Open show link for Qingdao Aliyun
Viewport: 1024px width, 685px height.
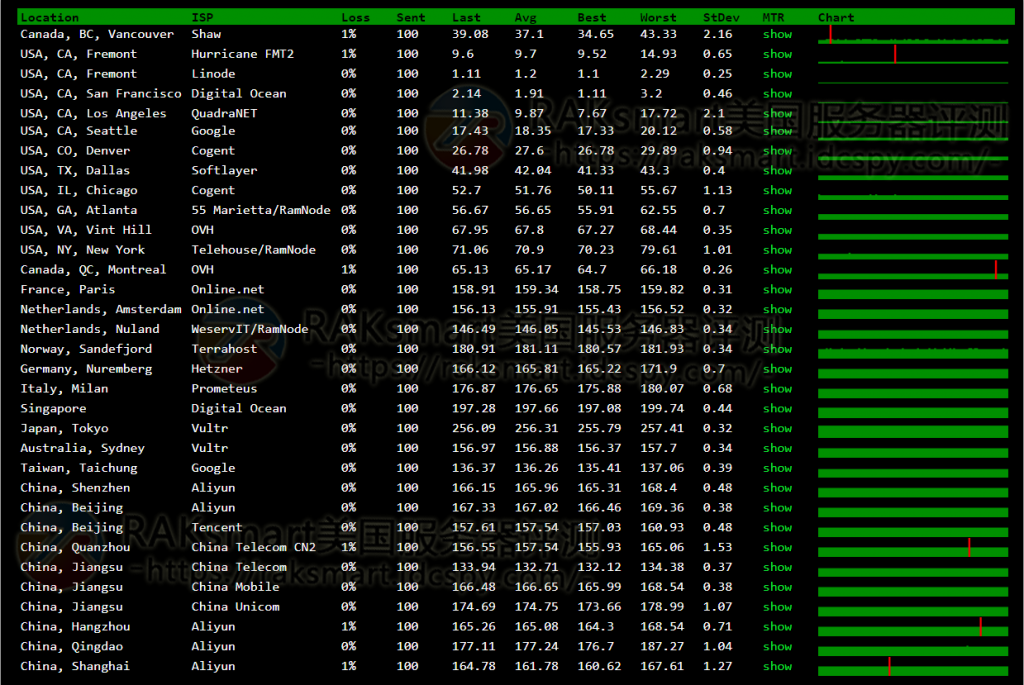[x=777, y=646]
